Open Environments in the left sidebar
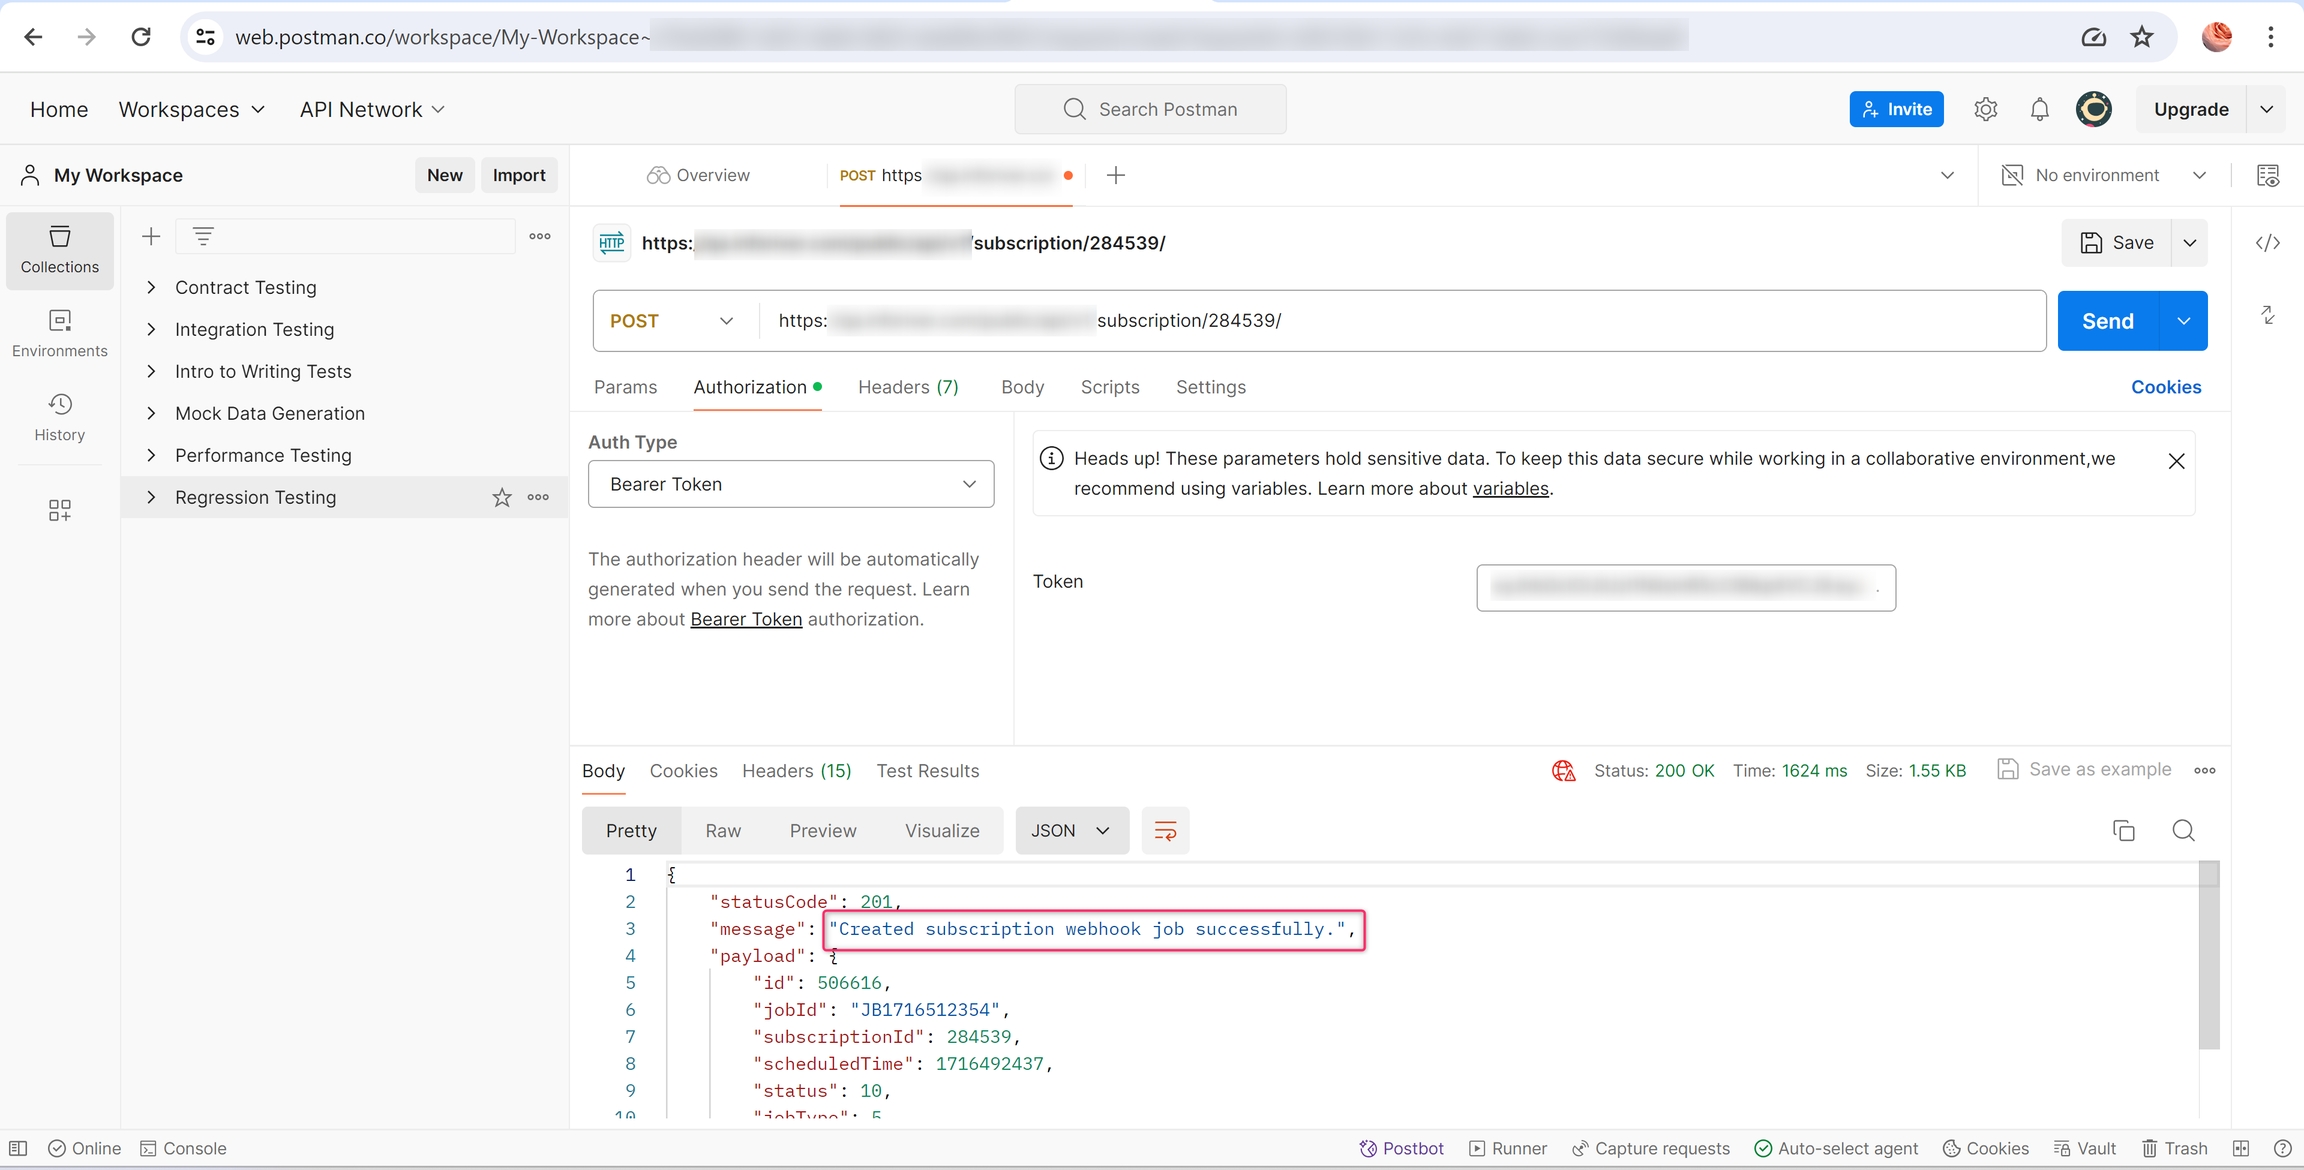The image size is (2304, 1170). pyautogui.click(x=60, y=333)
